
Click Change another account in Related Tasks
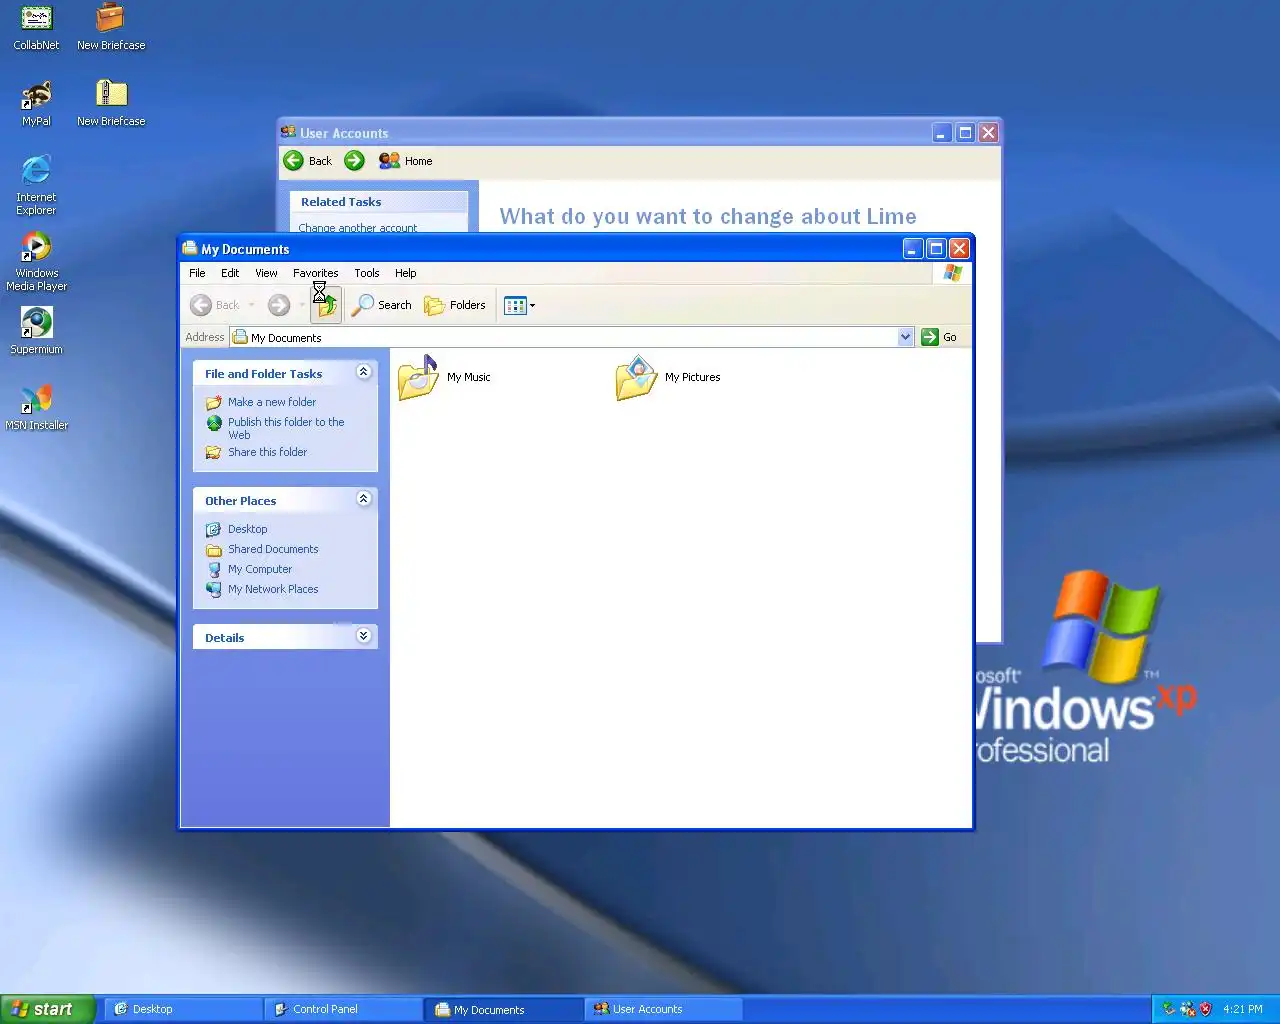pos(357,228)
